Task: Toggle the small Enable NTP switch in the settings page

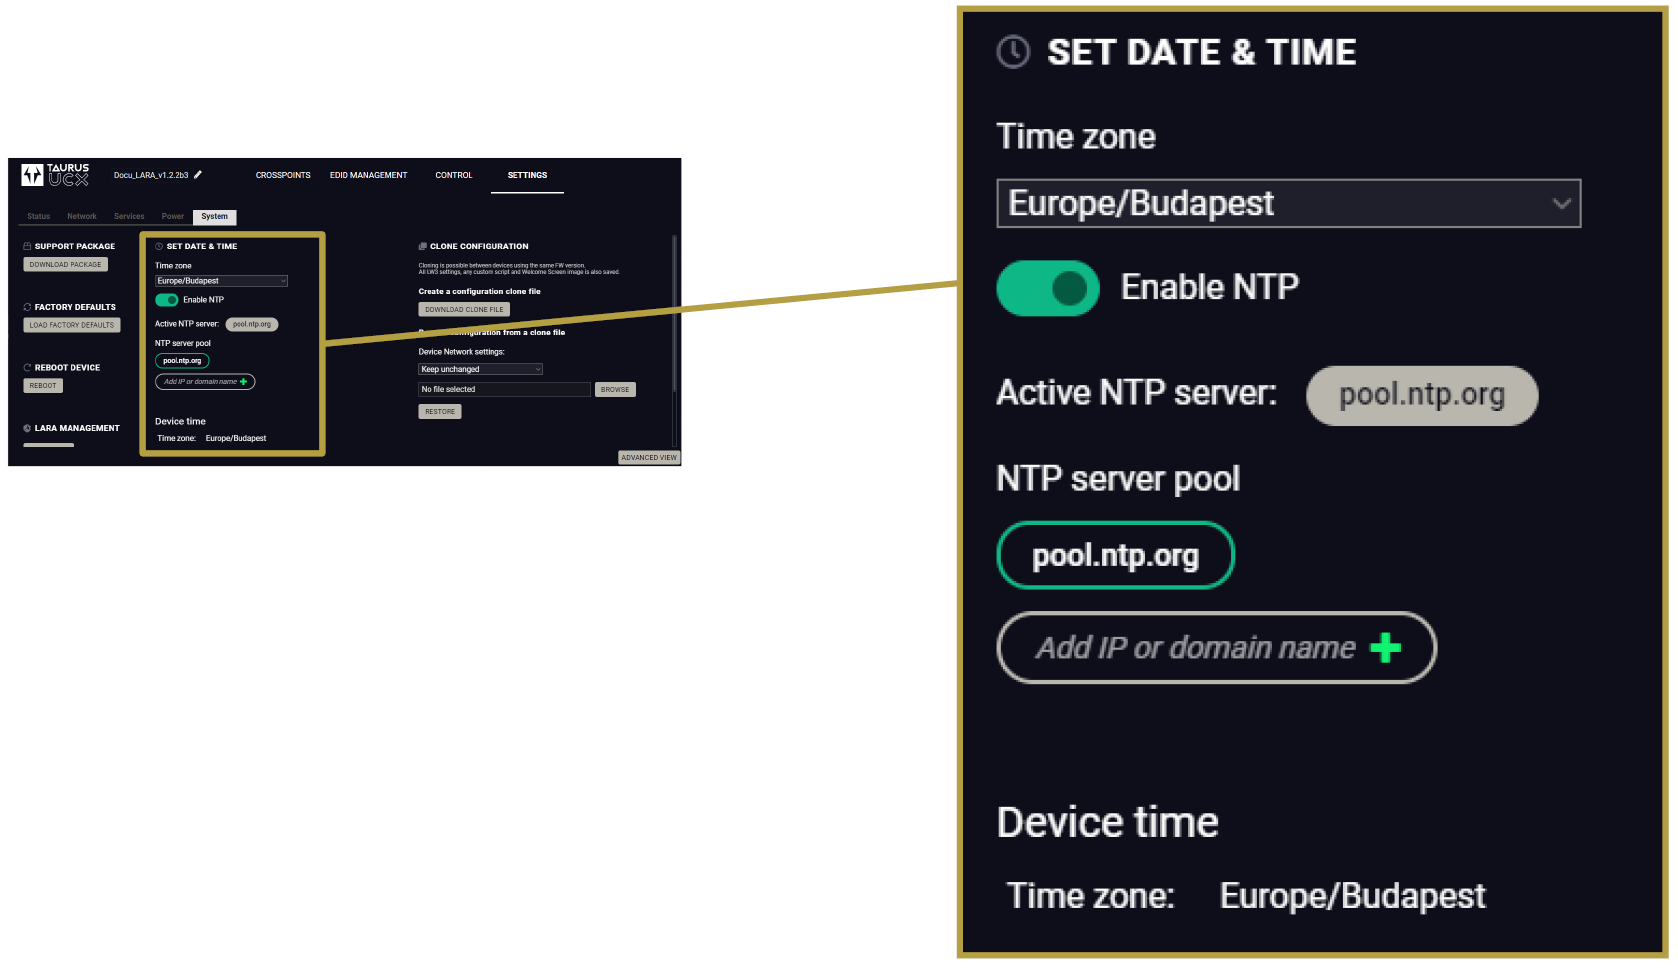Action: click(166, 300)
